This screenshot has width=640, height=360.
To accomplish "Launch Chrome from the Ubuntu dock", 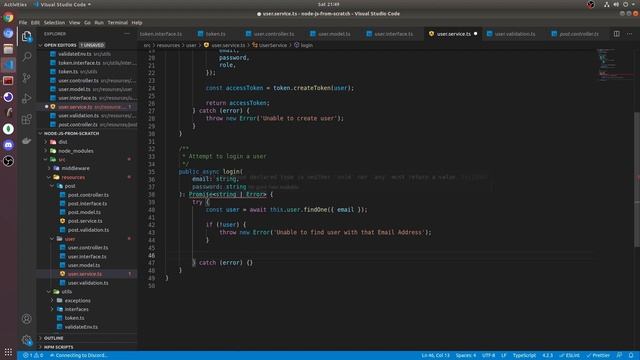I will (8, 18).
